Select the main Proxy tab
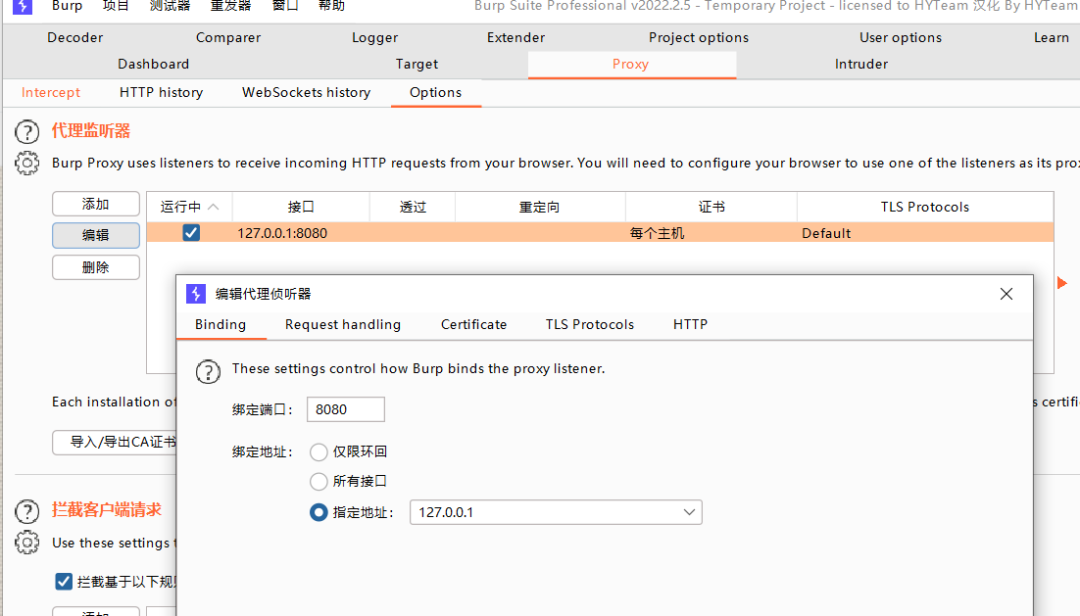Image resolution: width=1080 pixels, height=616 pixels. pyautogui.click(x=631, y=64)
